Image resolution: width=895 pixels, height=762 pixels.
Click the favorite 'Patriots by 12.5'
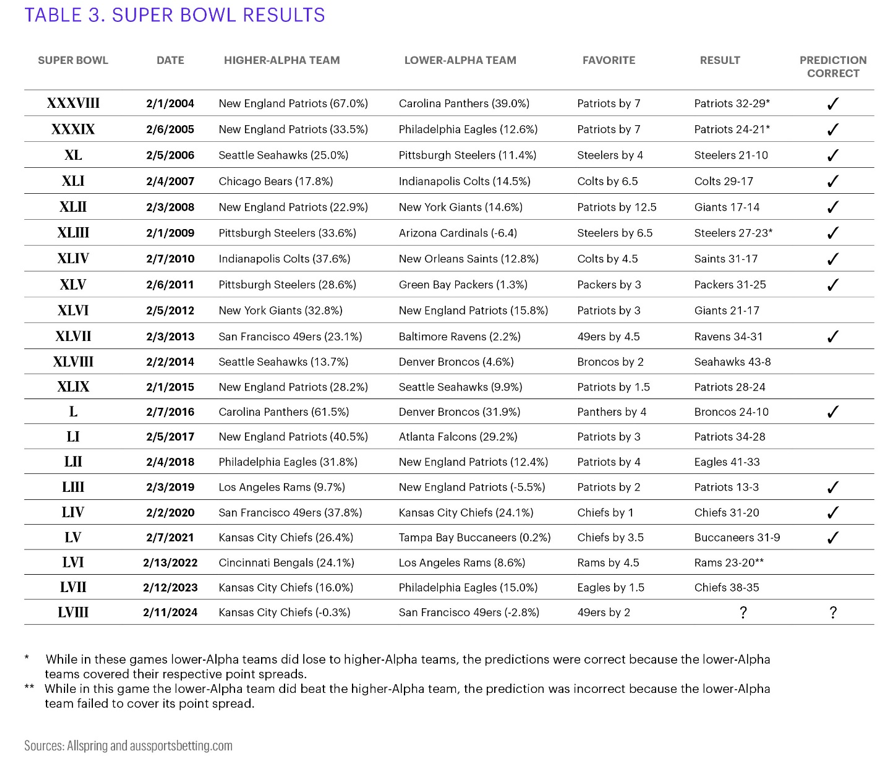pyautogui.click(x=616, y=207)
